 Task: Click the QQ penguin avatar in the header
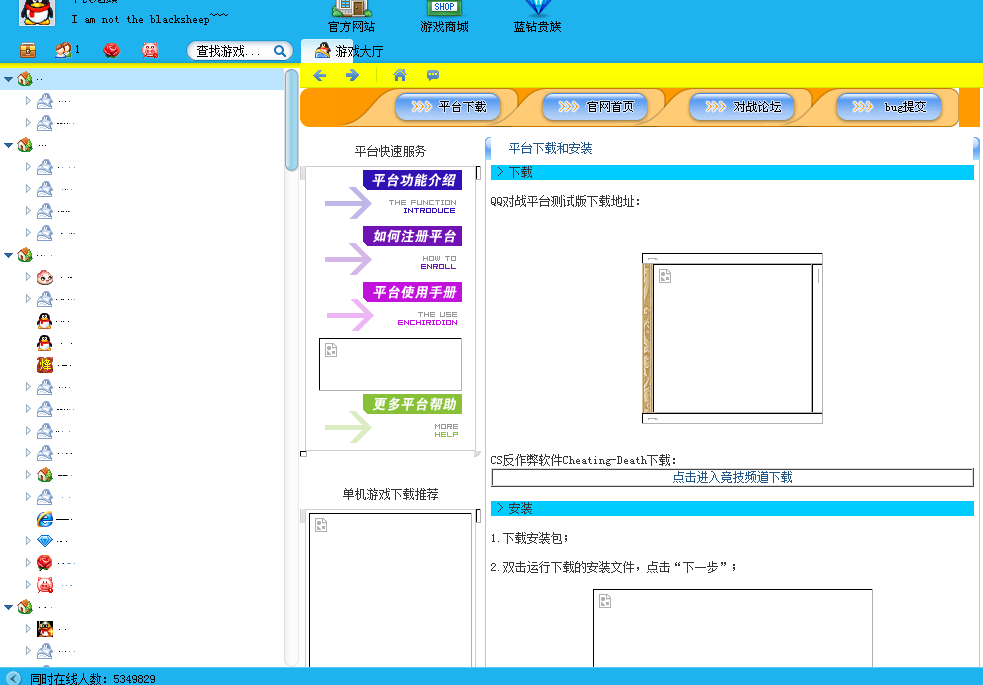pyautogui.click(x=37, y=13)
